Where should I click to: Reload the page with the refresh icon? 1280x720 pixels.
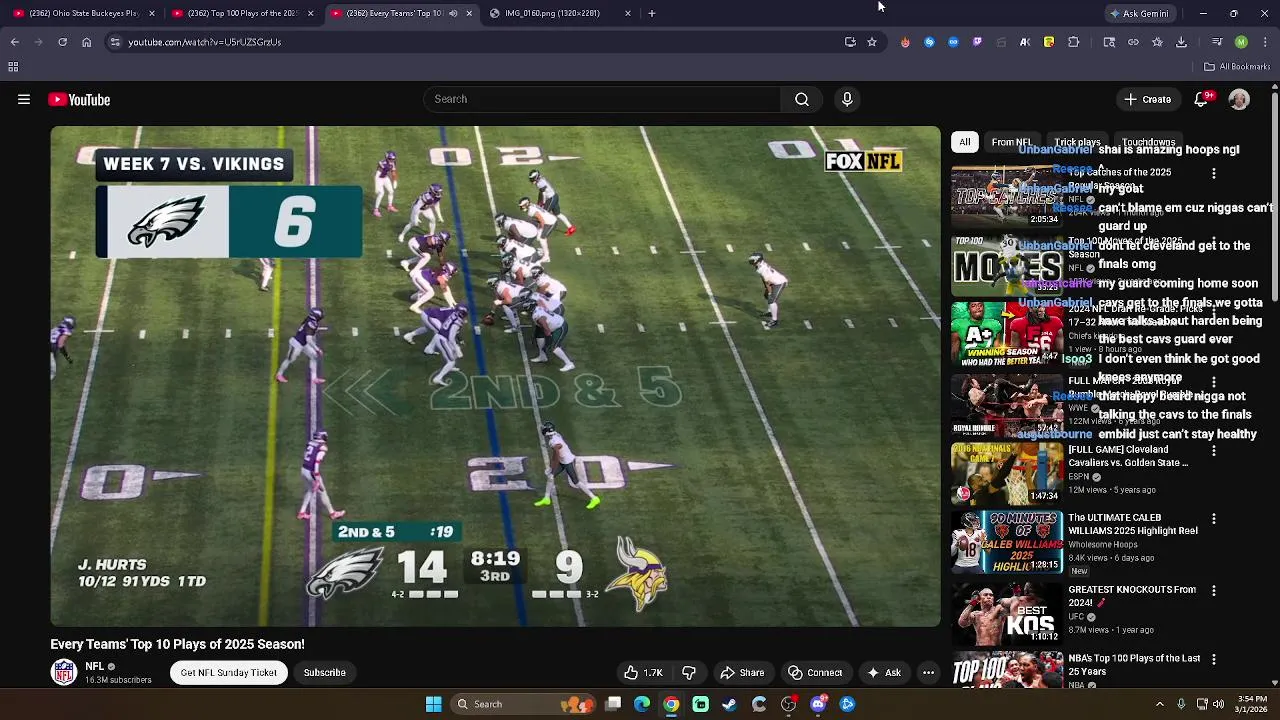pos(62,42)
